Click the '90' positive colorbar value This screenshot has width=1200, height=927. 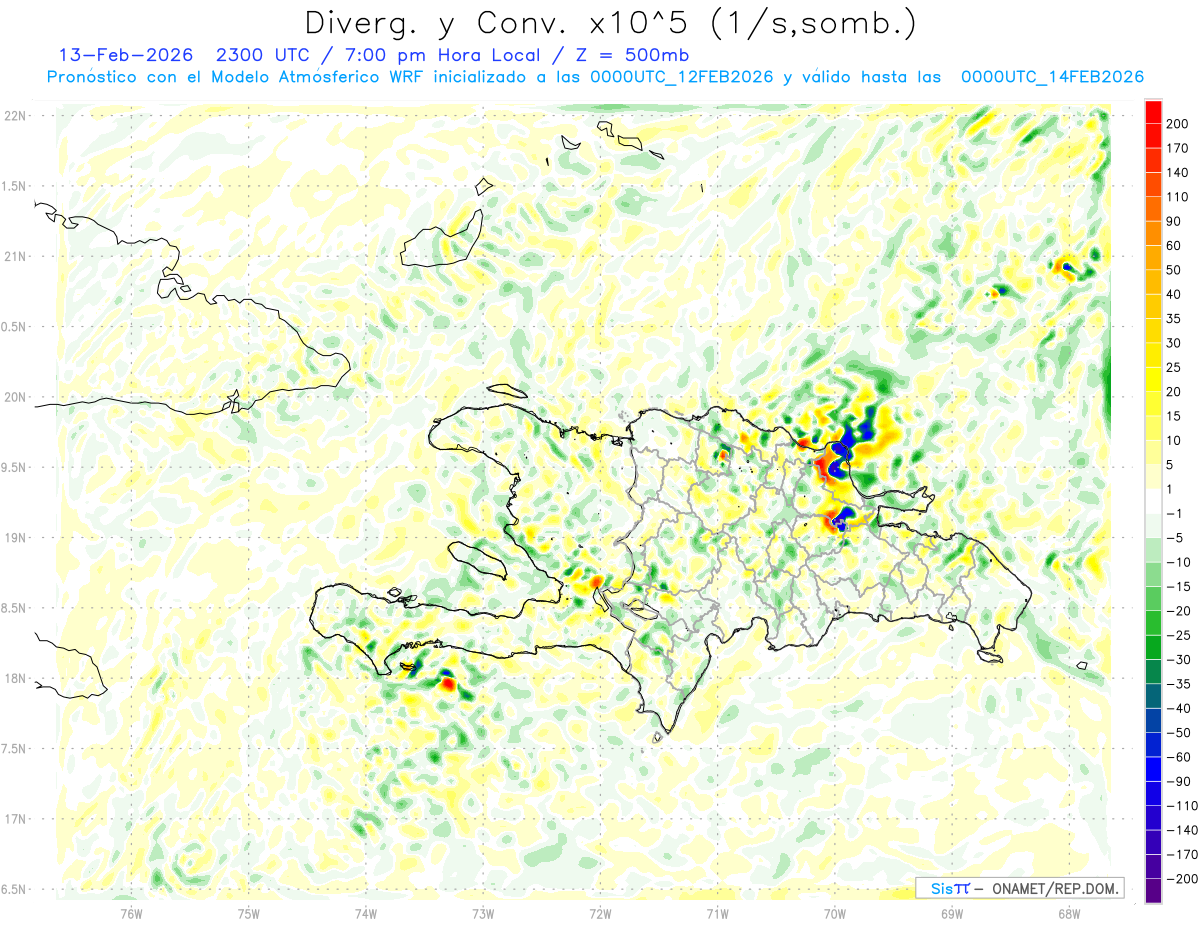click(x=1174, y=222)
